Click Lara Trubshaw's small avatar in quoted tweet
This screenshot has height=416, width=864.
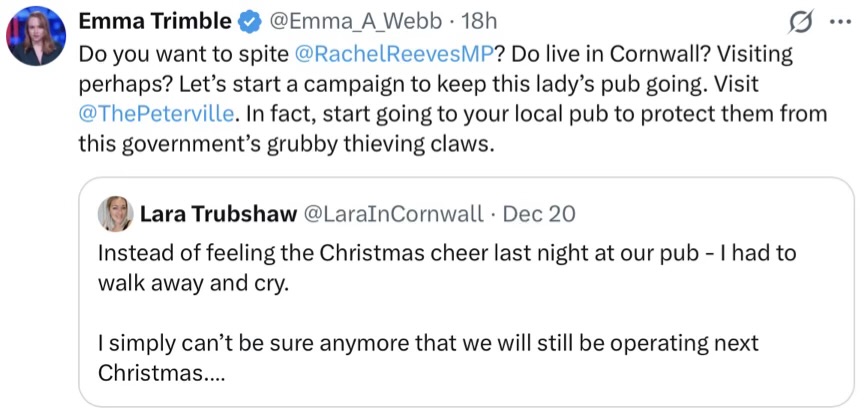[115, 213]
